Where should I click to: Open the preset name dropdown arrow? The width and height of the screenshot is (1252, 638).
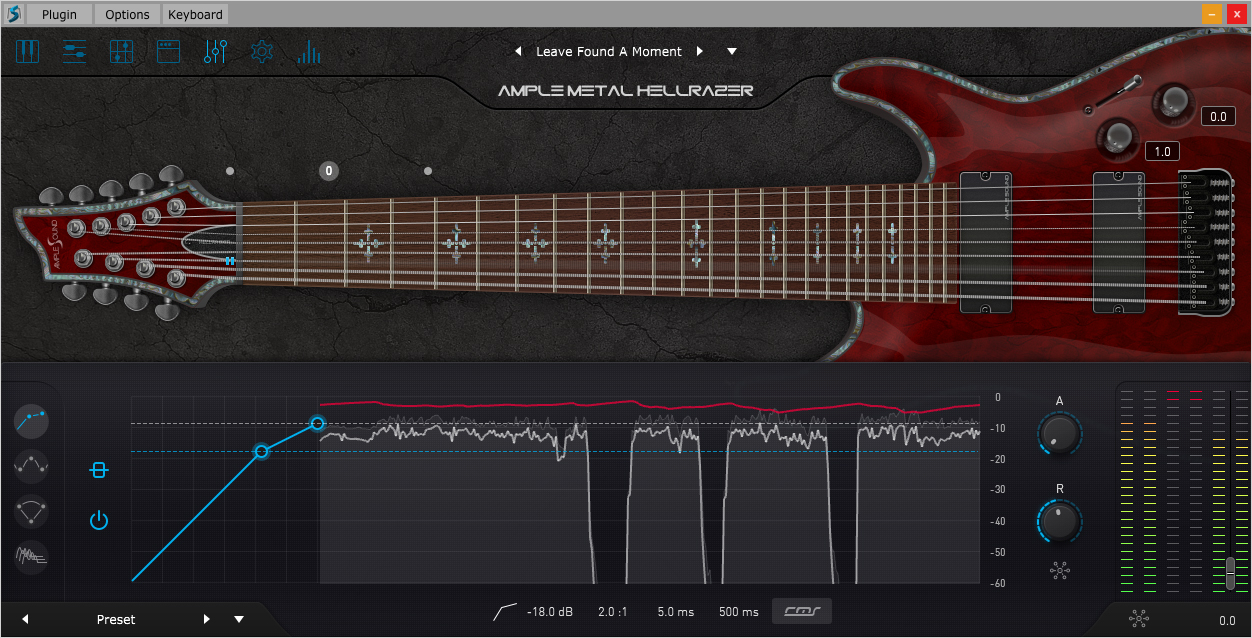[x=732, y=51]
